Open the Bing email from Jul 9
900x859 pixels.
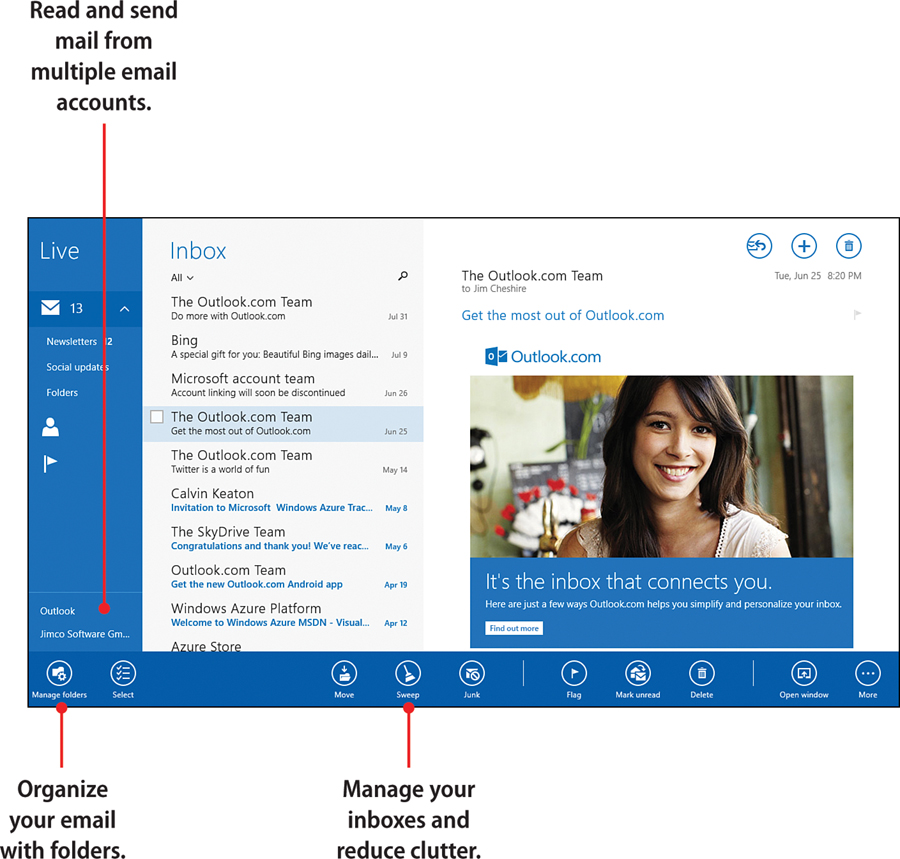pos(283,347)
